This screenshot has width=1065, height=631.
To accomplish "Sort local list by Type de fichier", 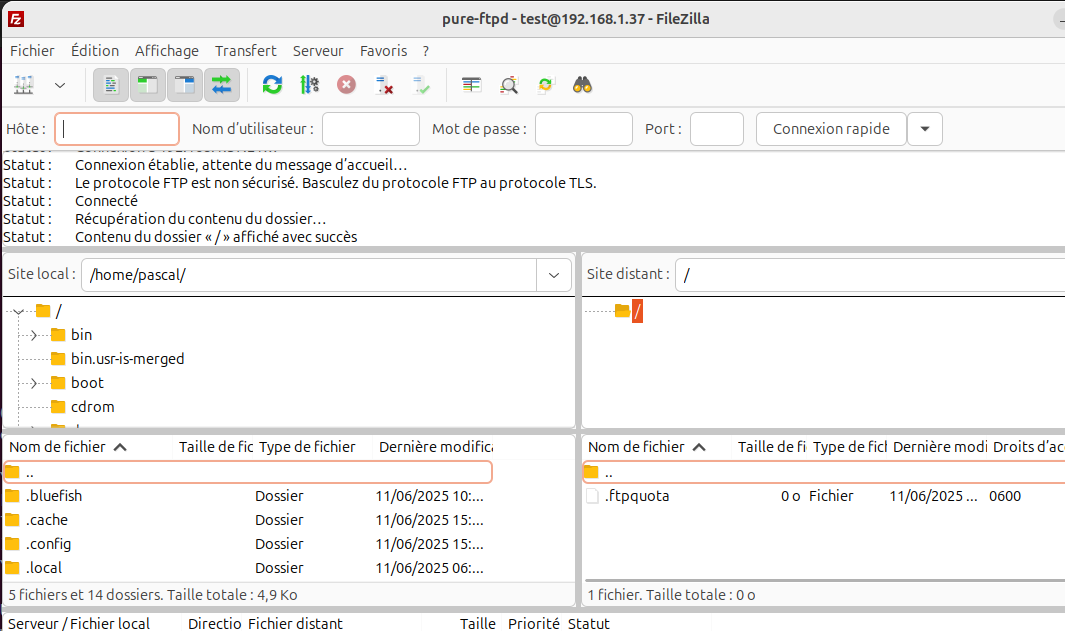I will [314, 447].
